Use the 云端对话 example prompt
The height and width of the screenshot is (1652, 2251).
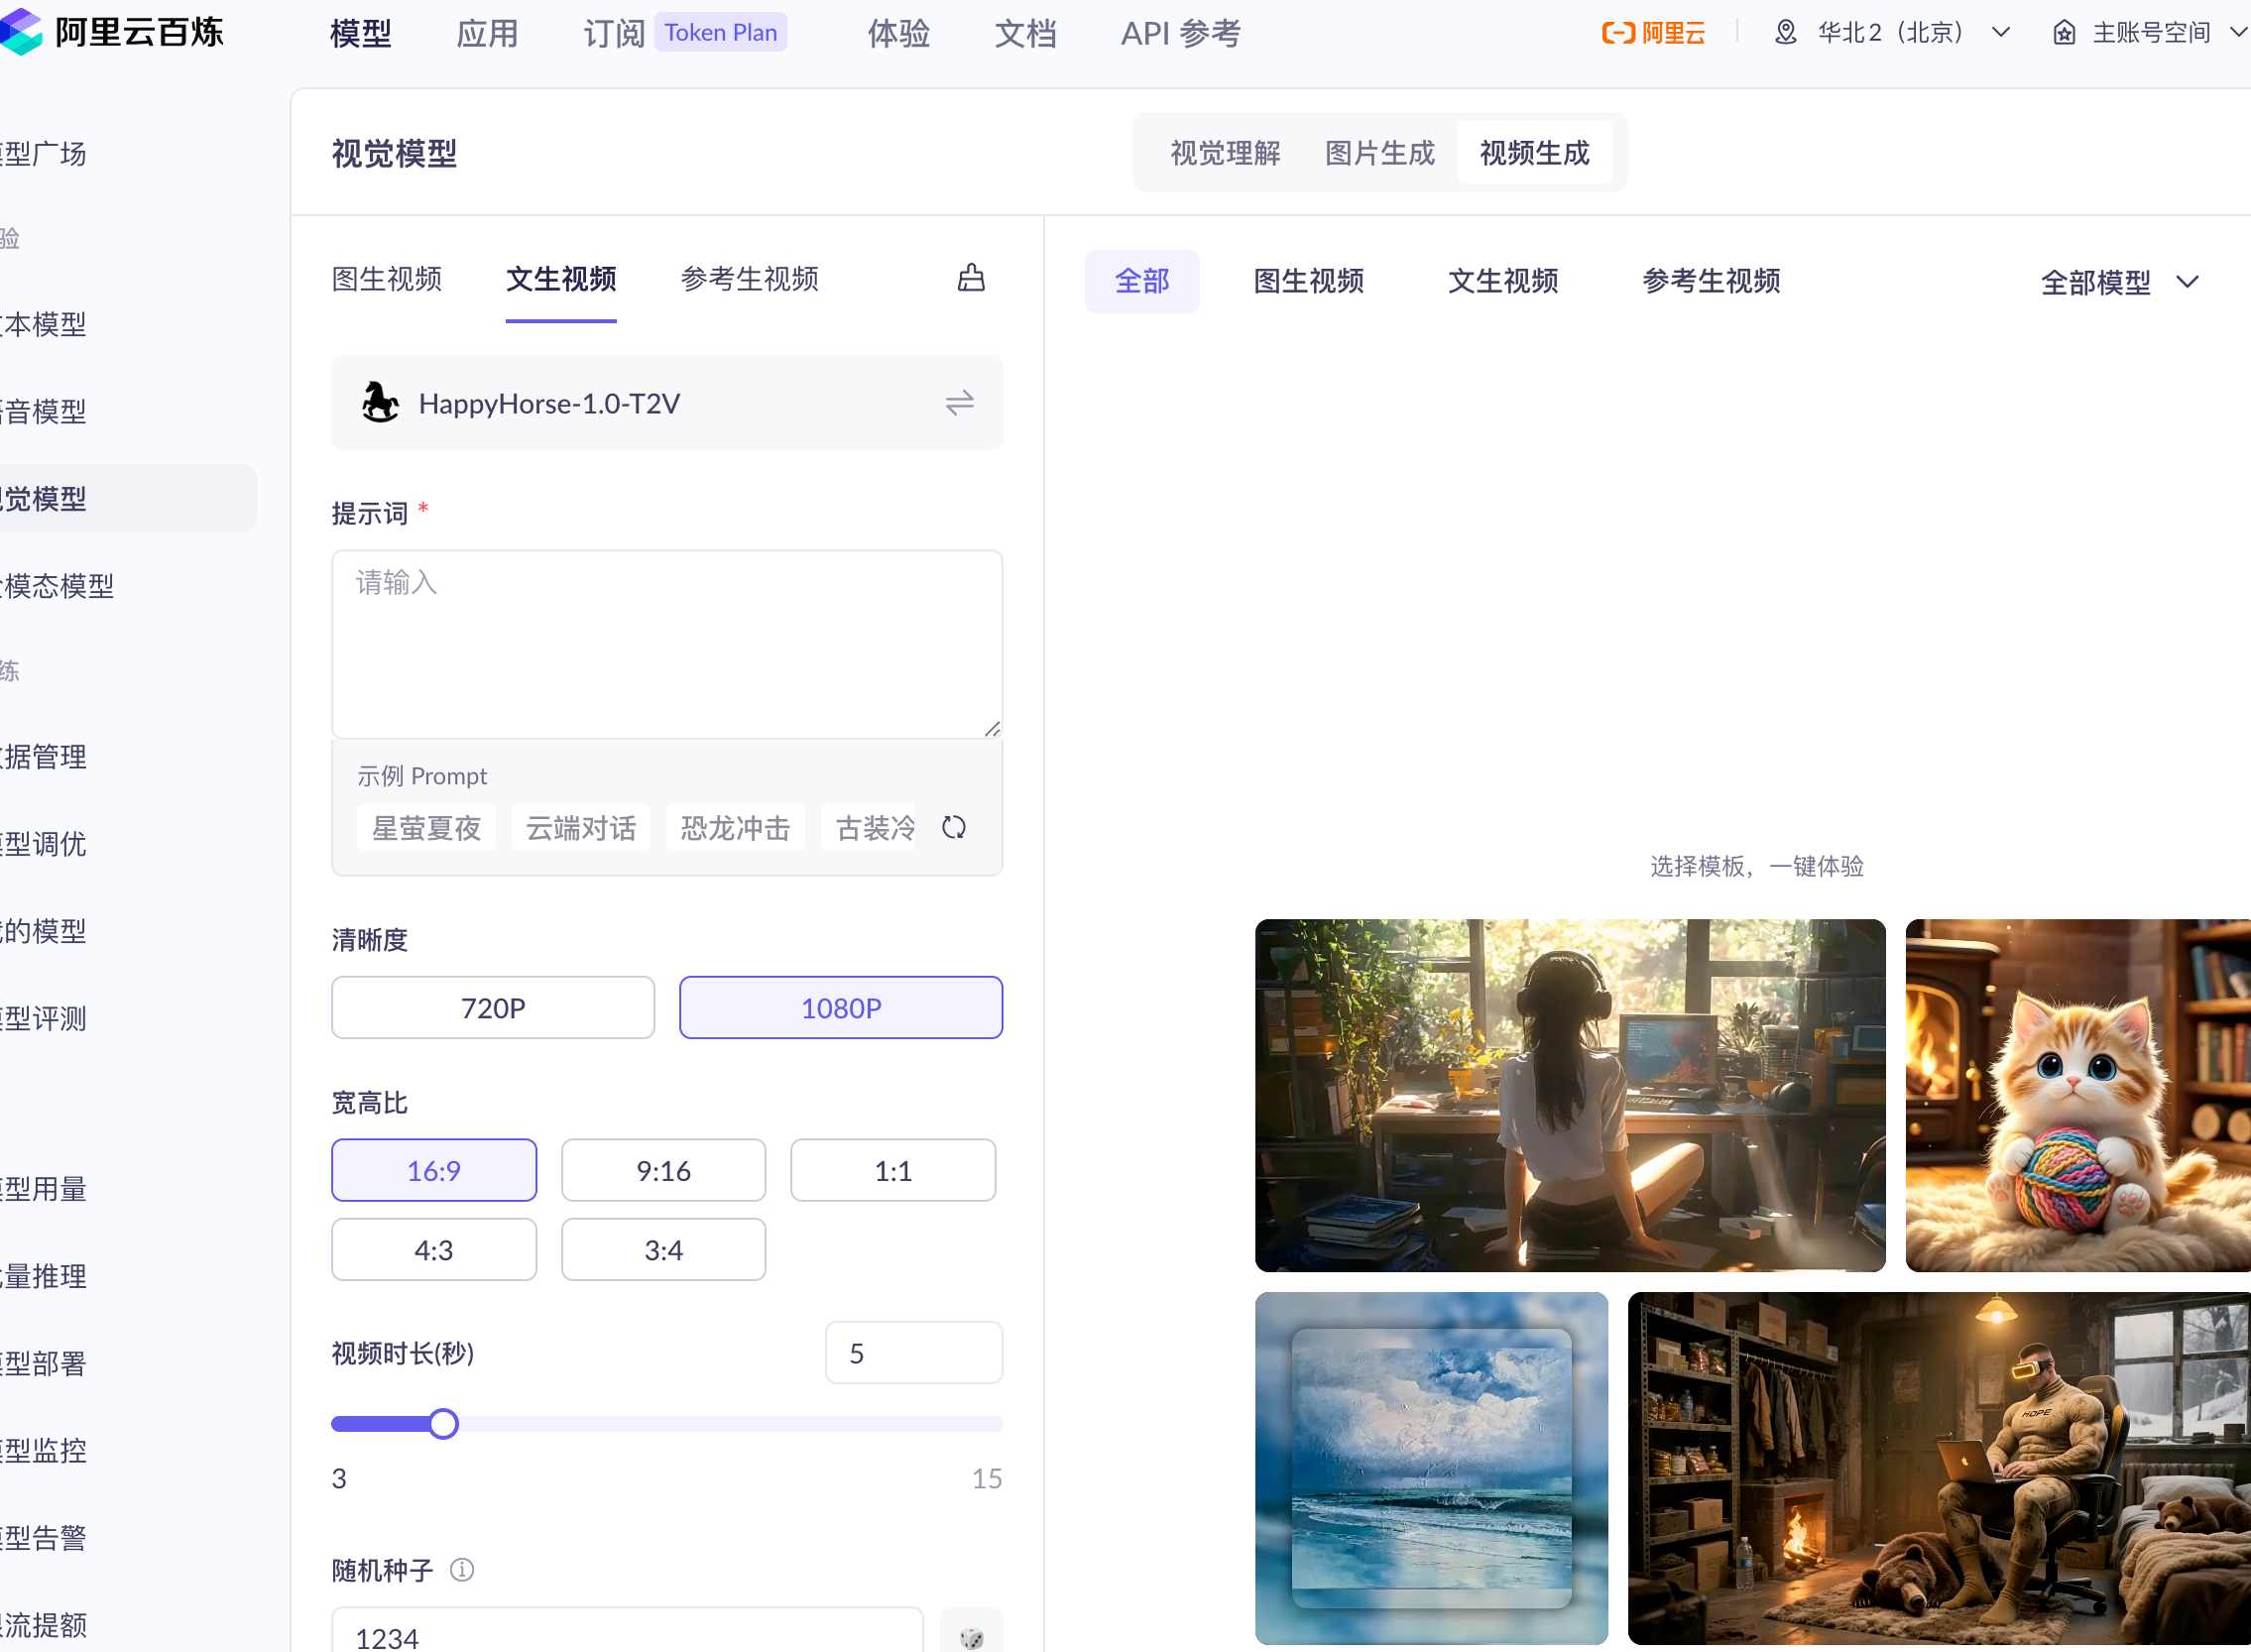pos(581,828)
